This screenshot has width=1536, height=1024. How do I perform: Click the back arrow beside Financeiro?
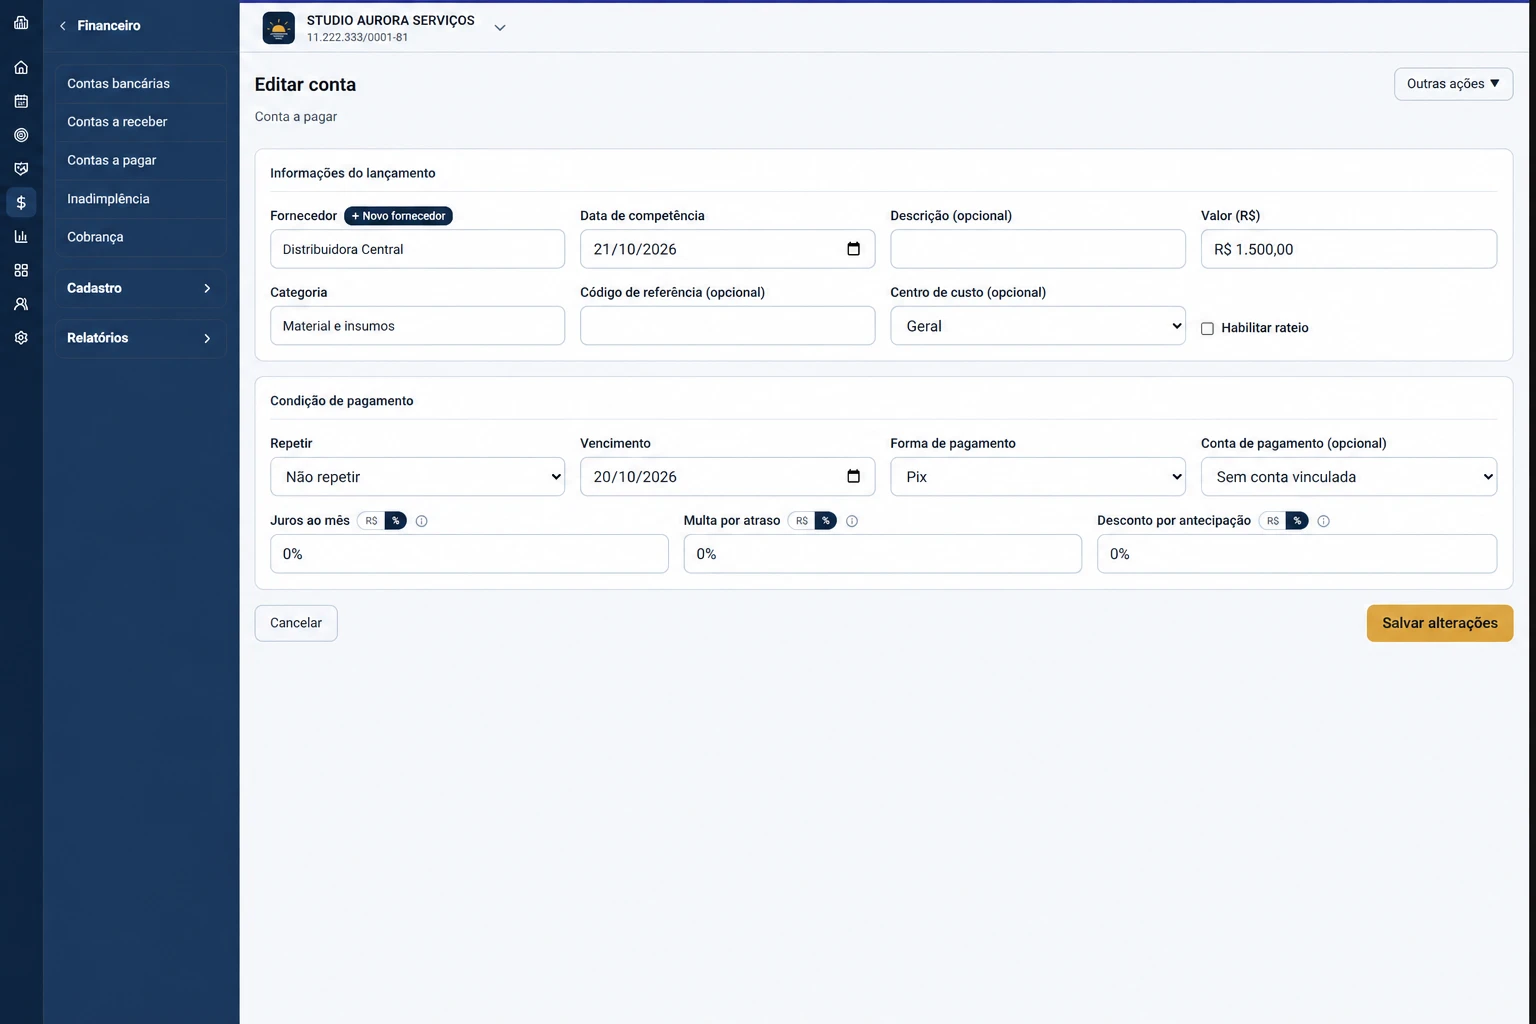(63, 26)
